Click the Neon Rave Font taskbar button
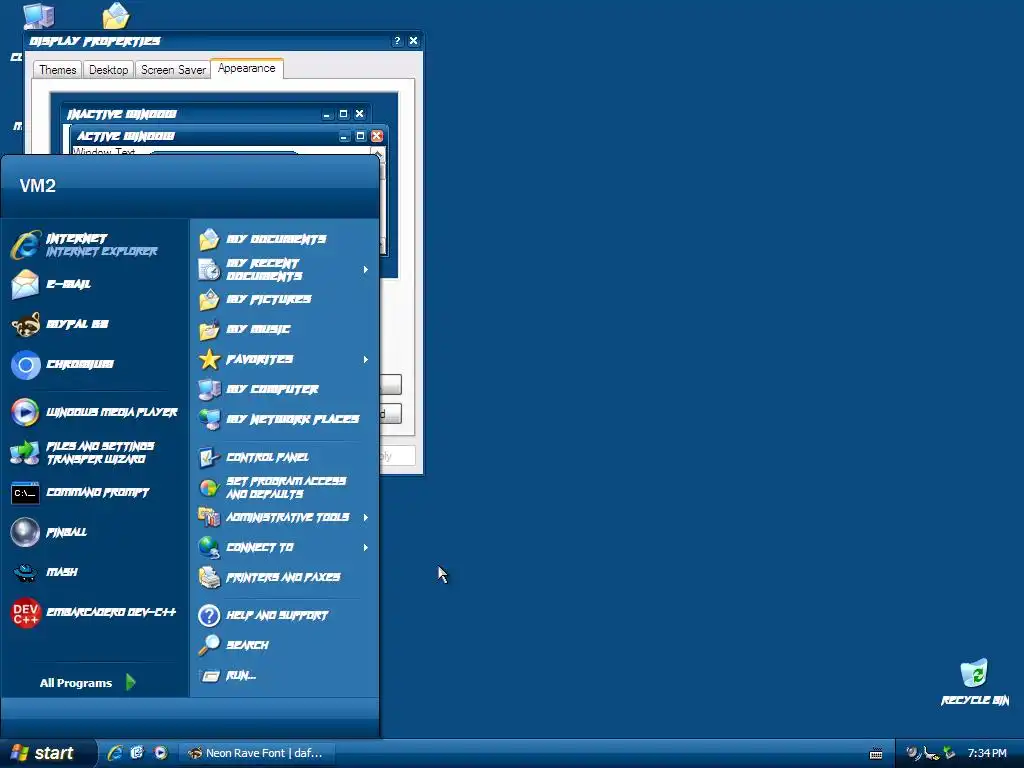This screenshot has width=1024, height=768. tap(259, 753)
